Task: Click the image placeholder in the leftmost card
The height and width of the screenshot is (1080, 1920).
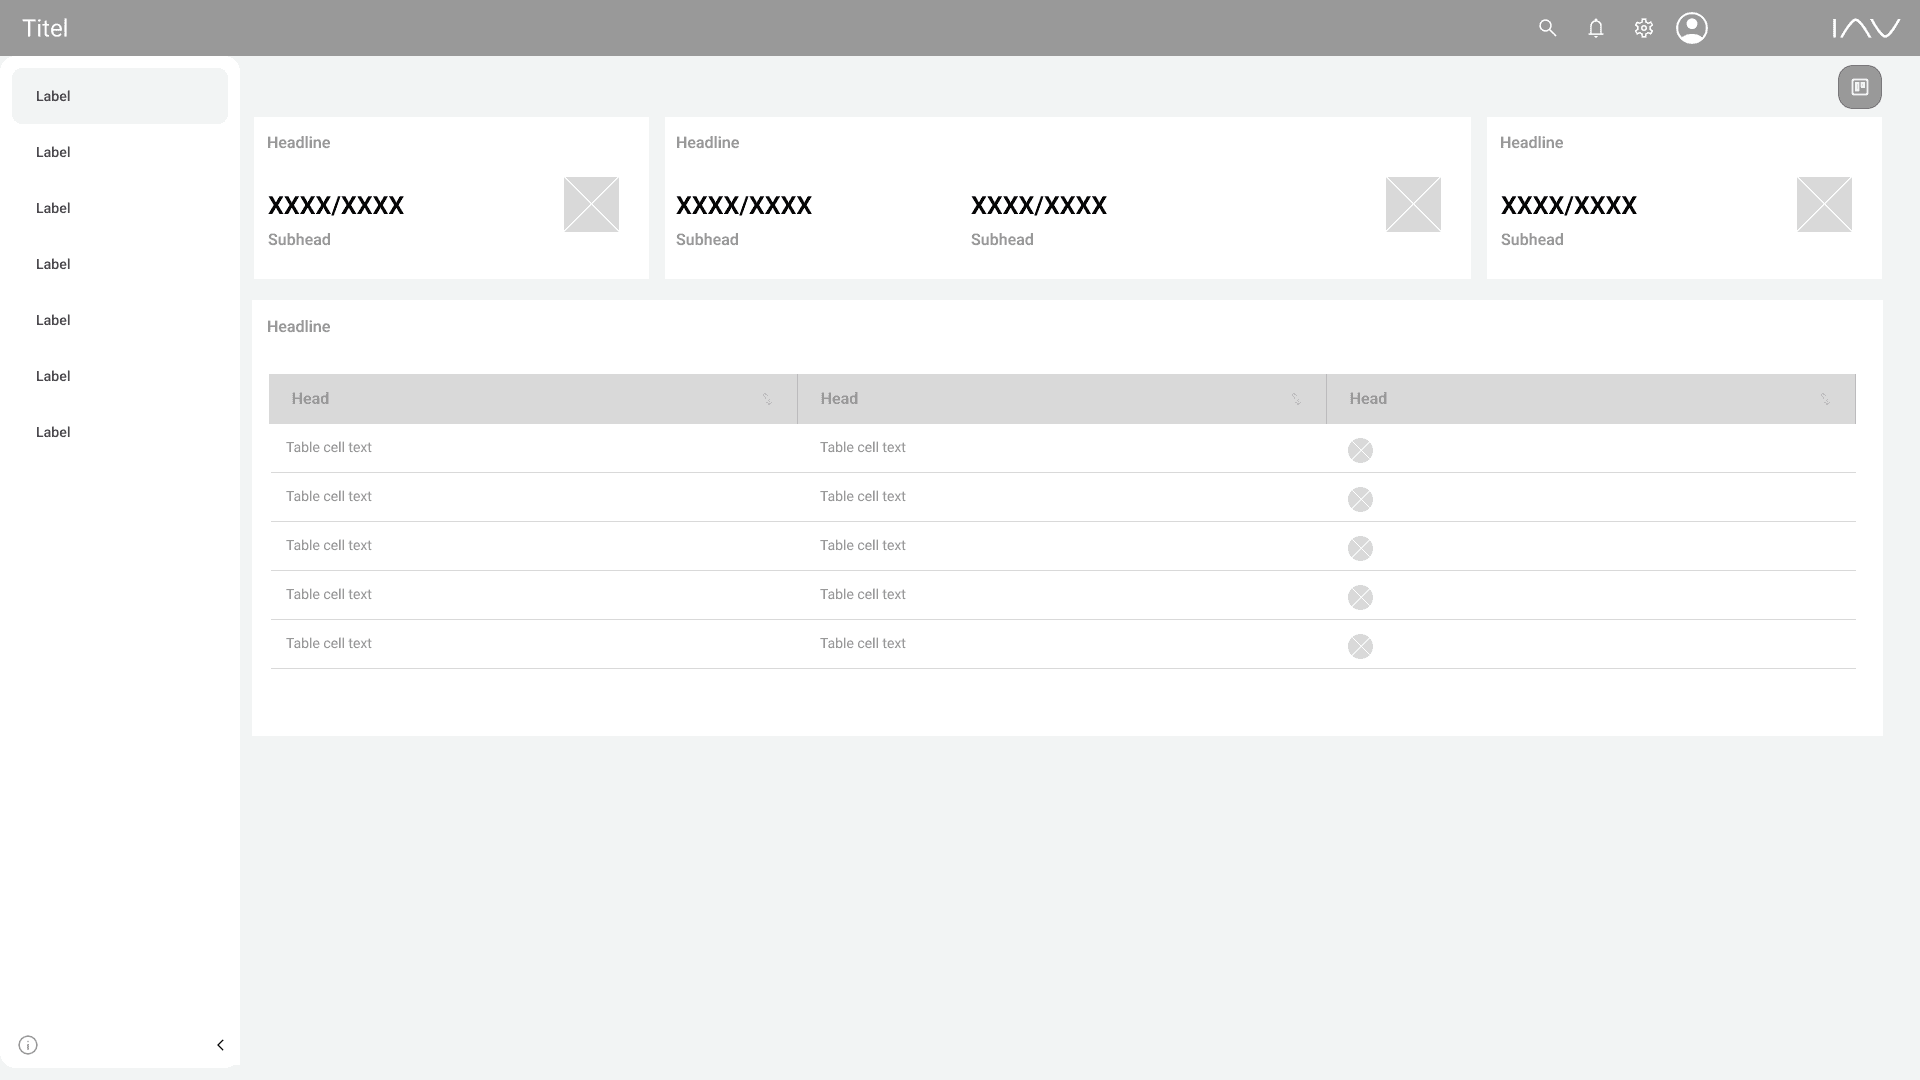Action: [591, 204]
